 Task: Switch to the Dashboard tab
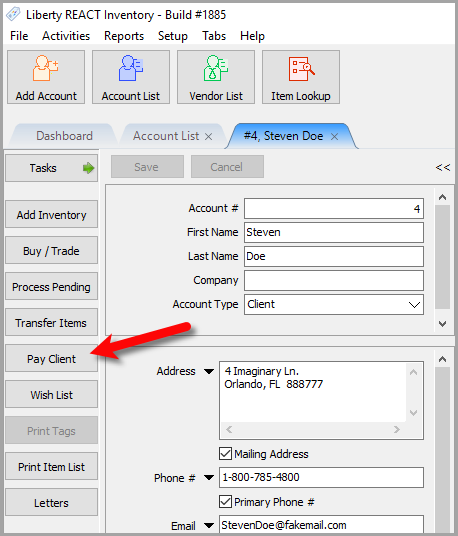click(64, 136)
